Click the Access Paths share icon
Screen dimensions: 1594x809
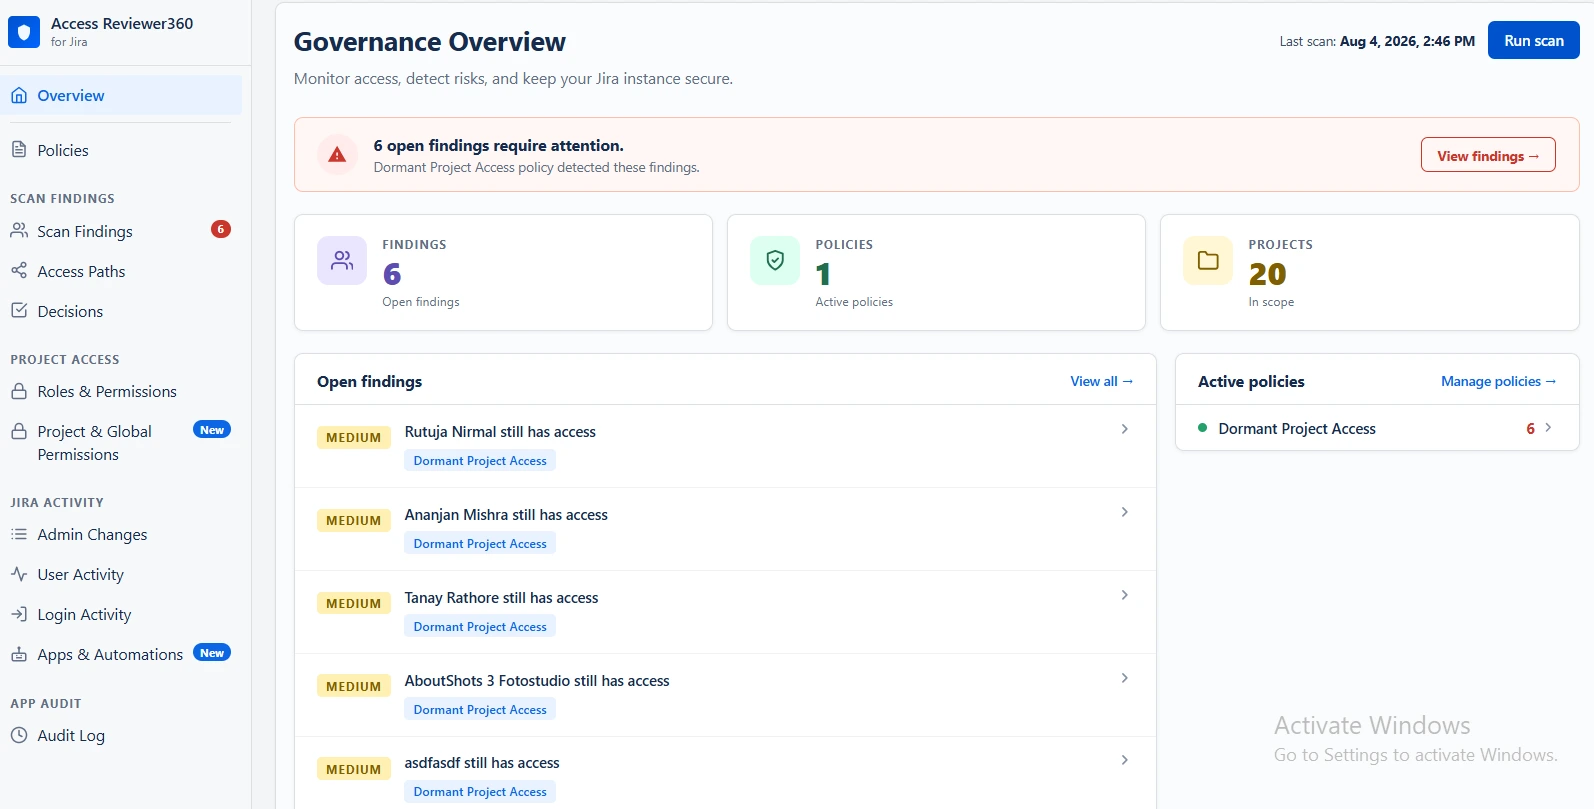[19, 271]
